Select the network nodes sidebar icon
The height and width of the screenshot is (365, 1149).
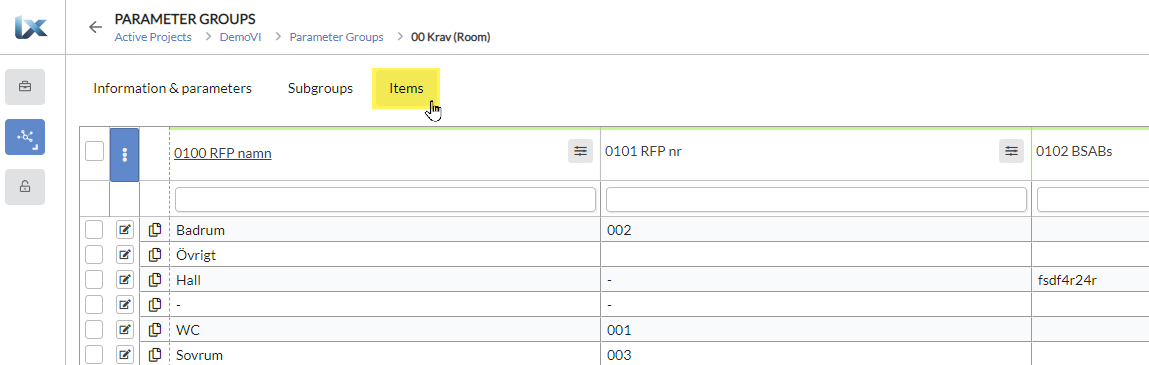click(25, 137)
